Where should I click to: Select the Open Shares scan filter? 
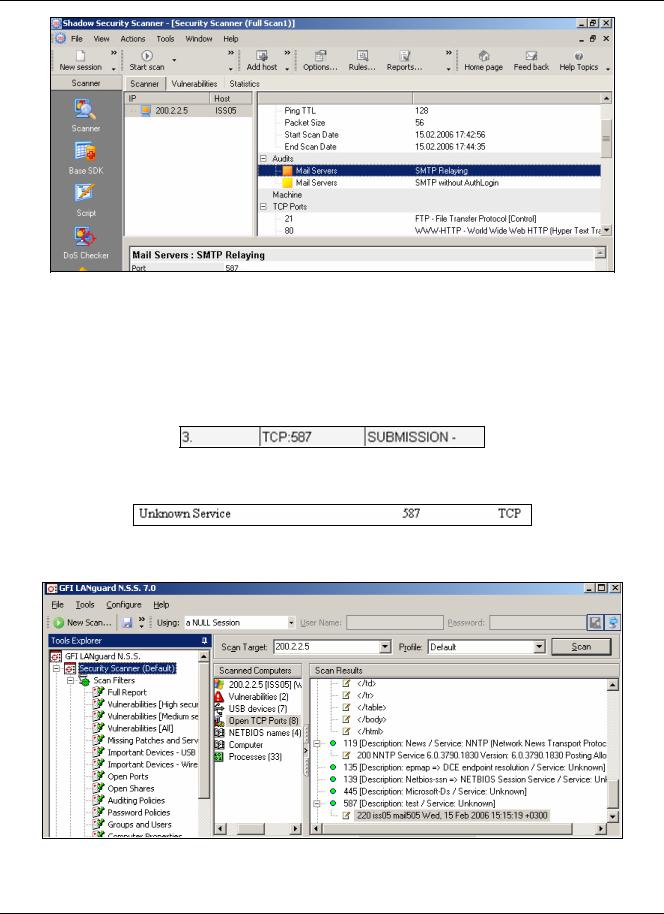tap(131, 788)
